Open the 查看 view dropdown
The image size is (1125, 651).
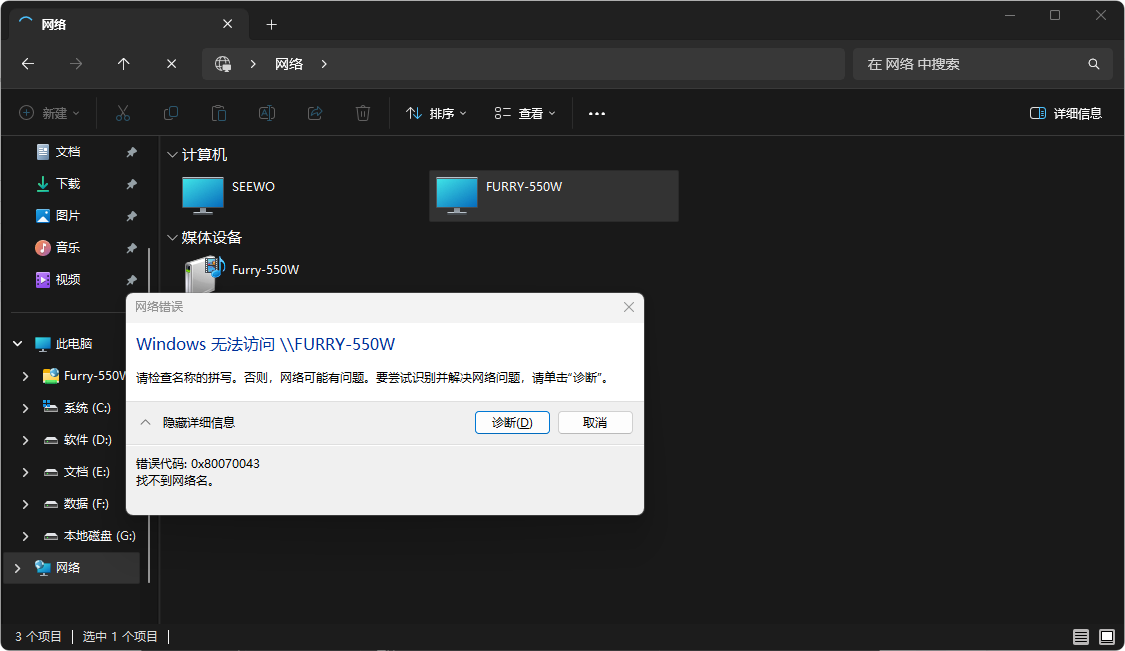525,113
